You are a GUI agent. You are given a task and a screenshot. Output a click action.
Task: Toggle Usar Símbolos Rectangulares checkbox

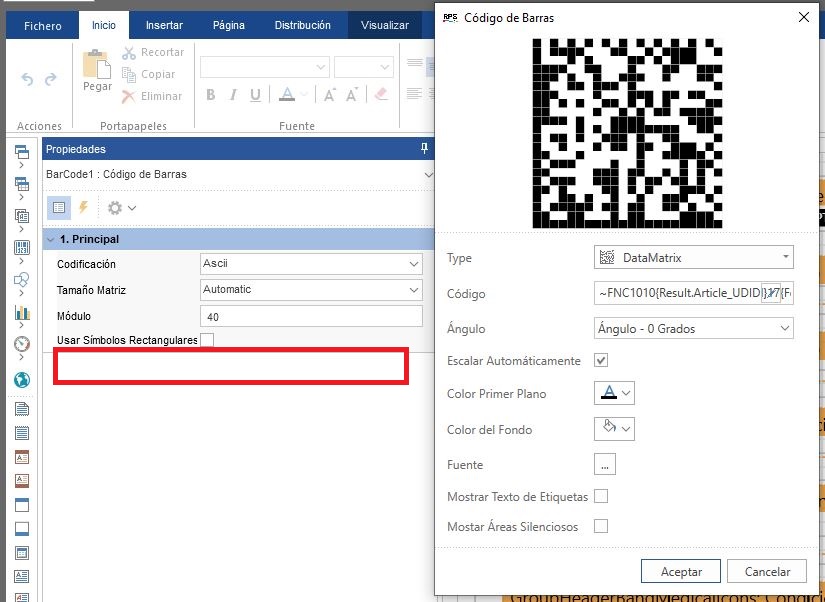(207, 340)
